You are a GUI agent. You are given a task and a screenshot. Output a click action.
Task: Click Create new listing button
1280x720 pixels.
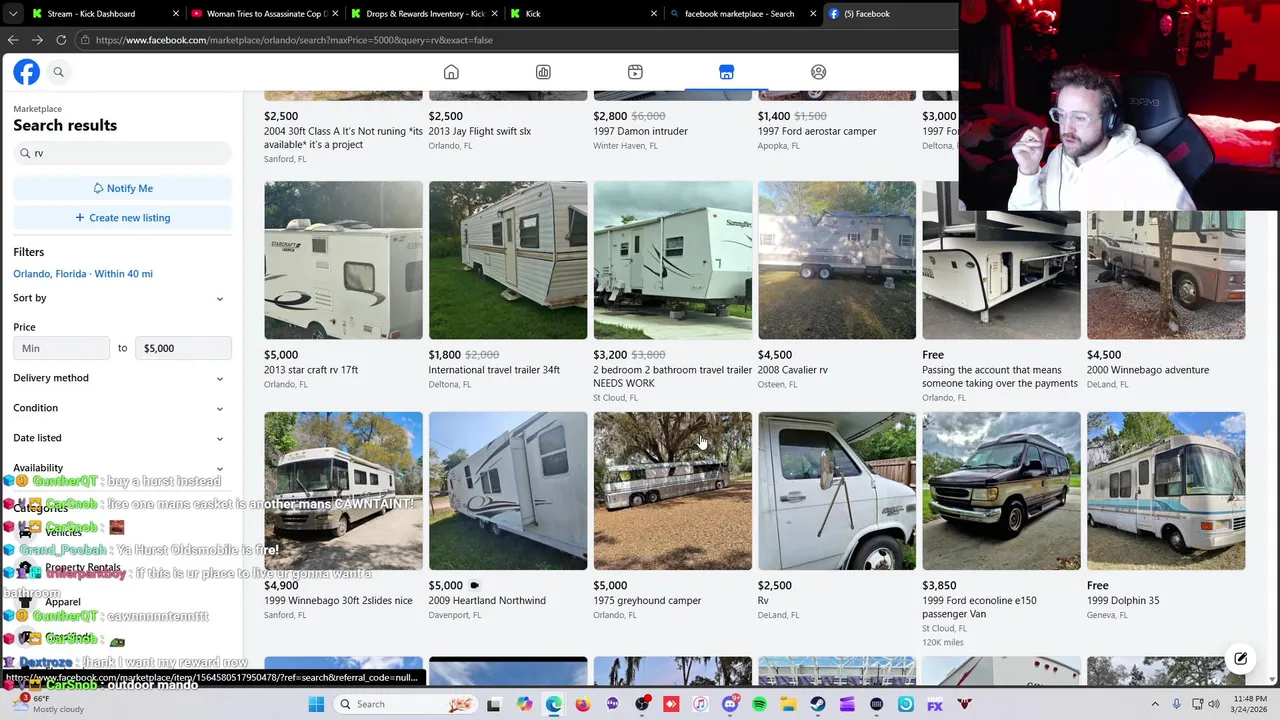122,217
